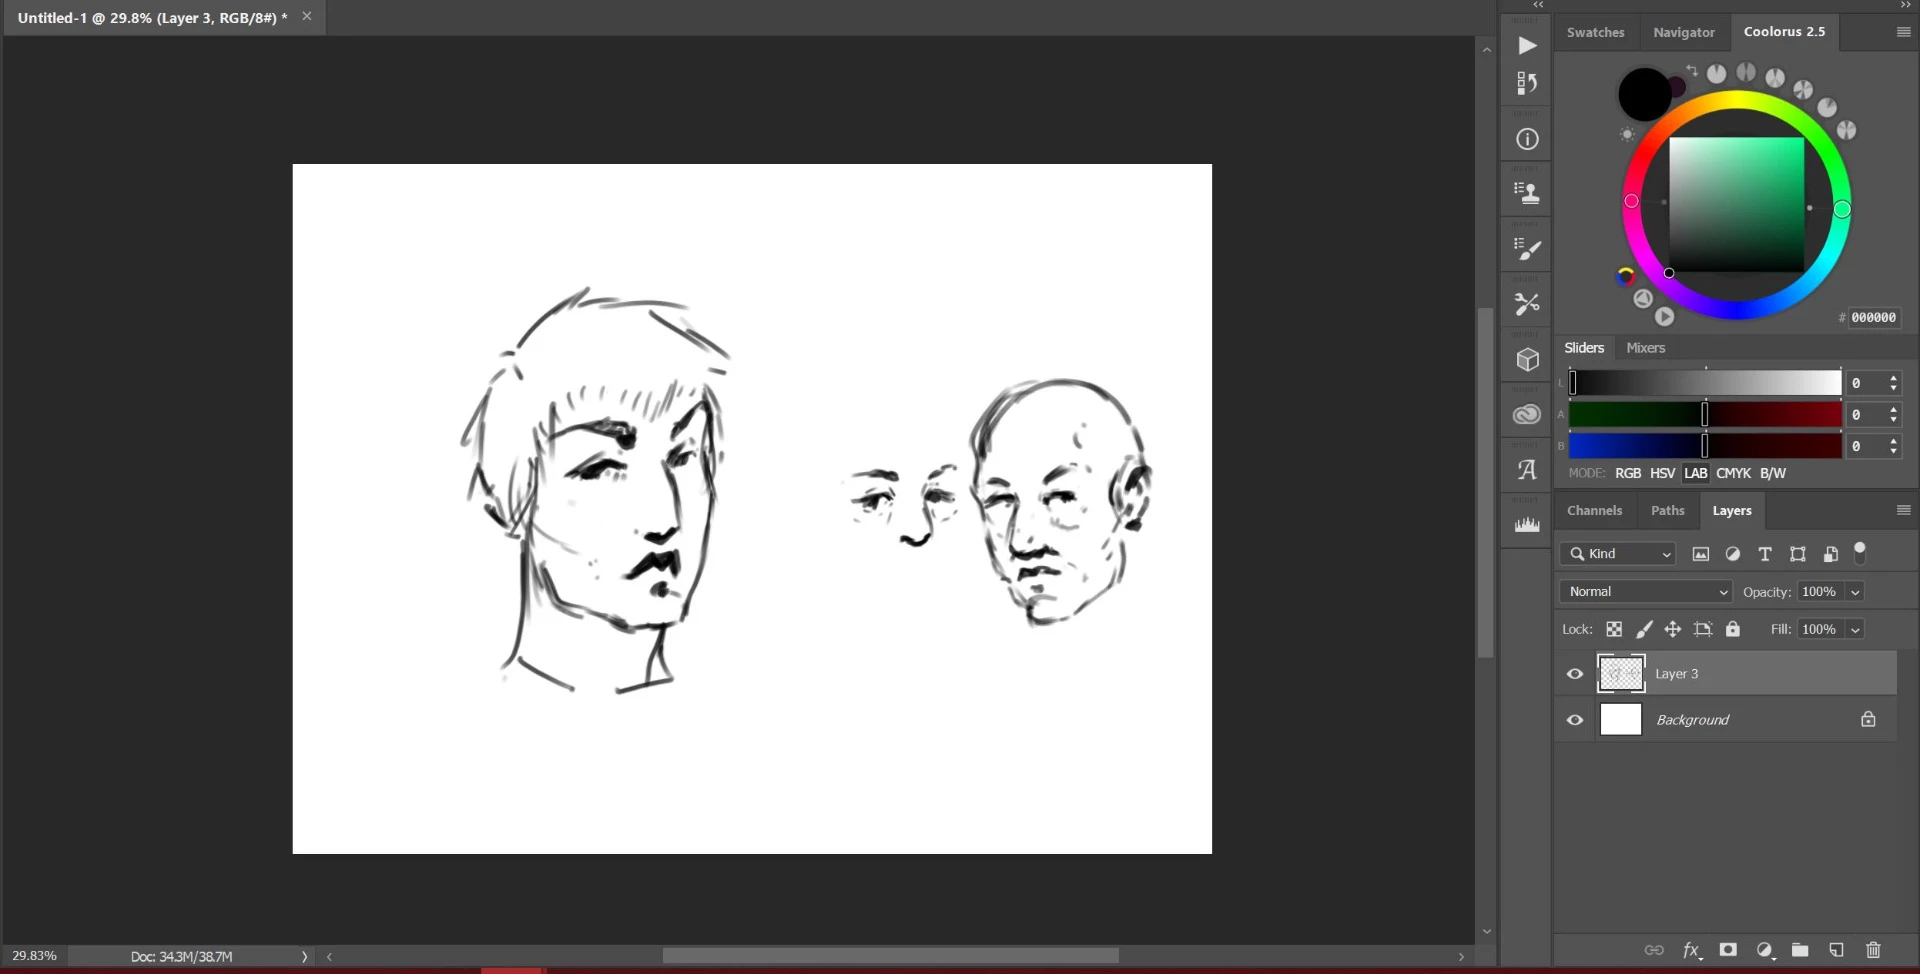This screenshot has width=1920, height=974.
Task: Open the Glyphs panel icon
Action: pyautogui.click(x=1527, y=469)
